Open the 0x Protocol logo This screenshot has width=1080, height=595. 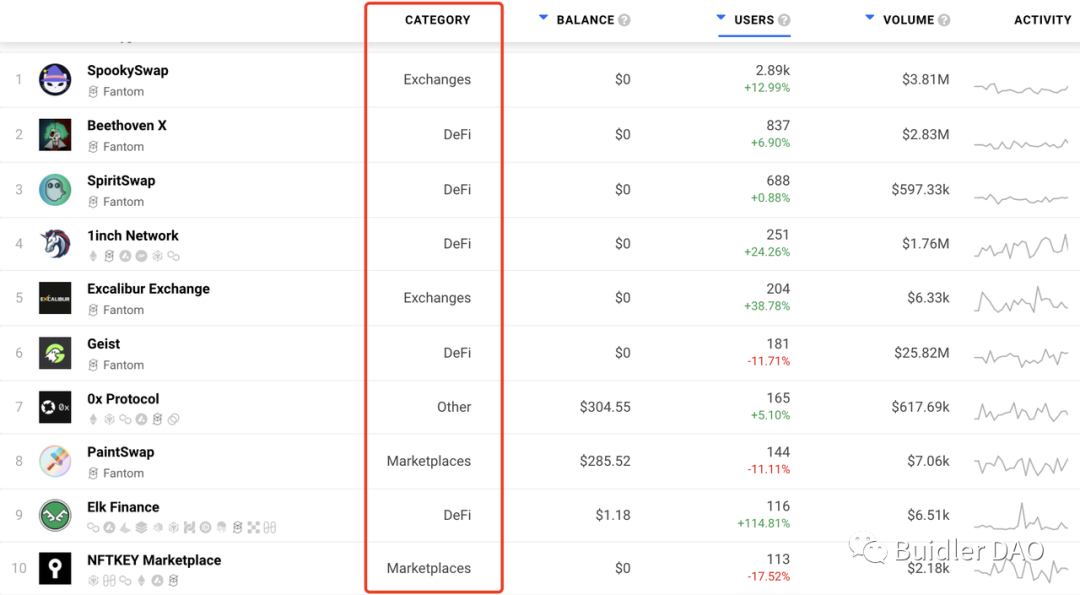click(x=55, y=407)
